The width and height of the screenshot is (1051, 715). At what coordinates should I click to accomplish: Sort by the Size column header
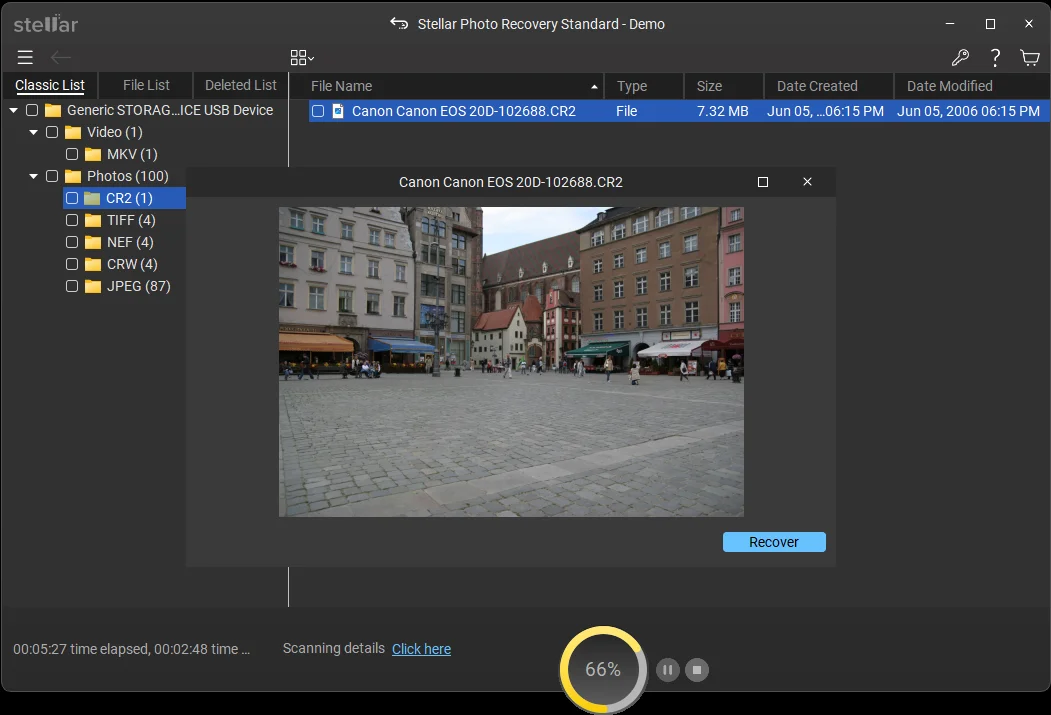724,86
